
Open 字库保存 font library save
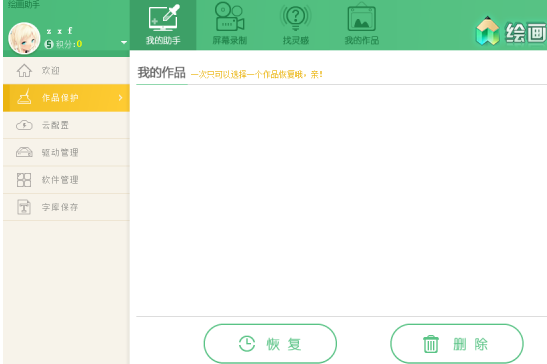pyautogui.click(x=66, y=207)
